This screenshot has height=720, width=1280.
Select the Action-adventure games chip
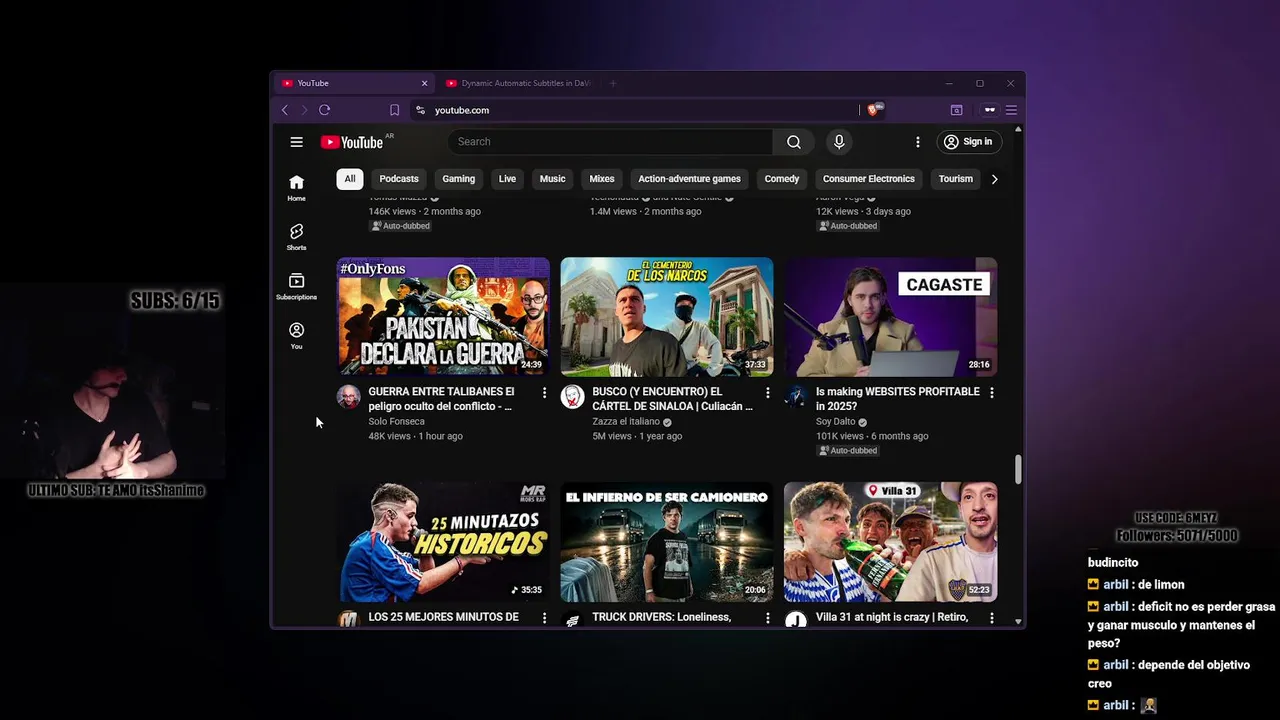click(x=689, y=179)
